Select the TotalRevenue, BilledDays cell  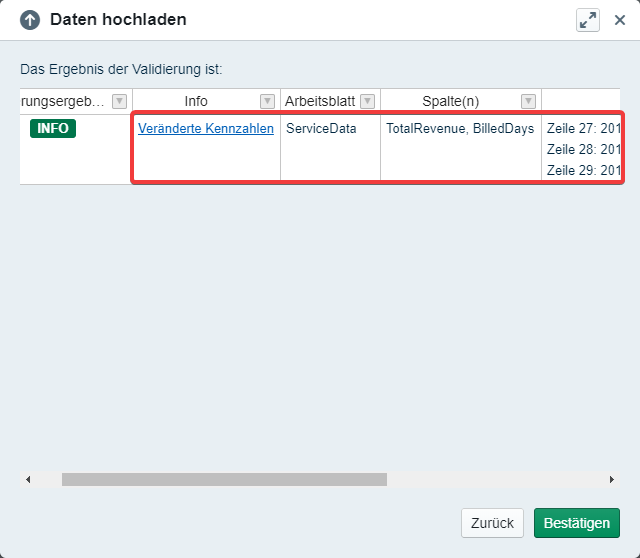click(x=460, y=129)
